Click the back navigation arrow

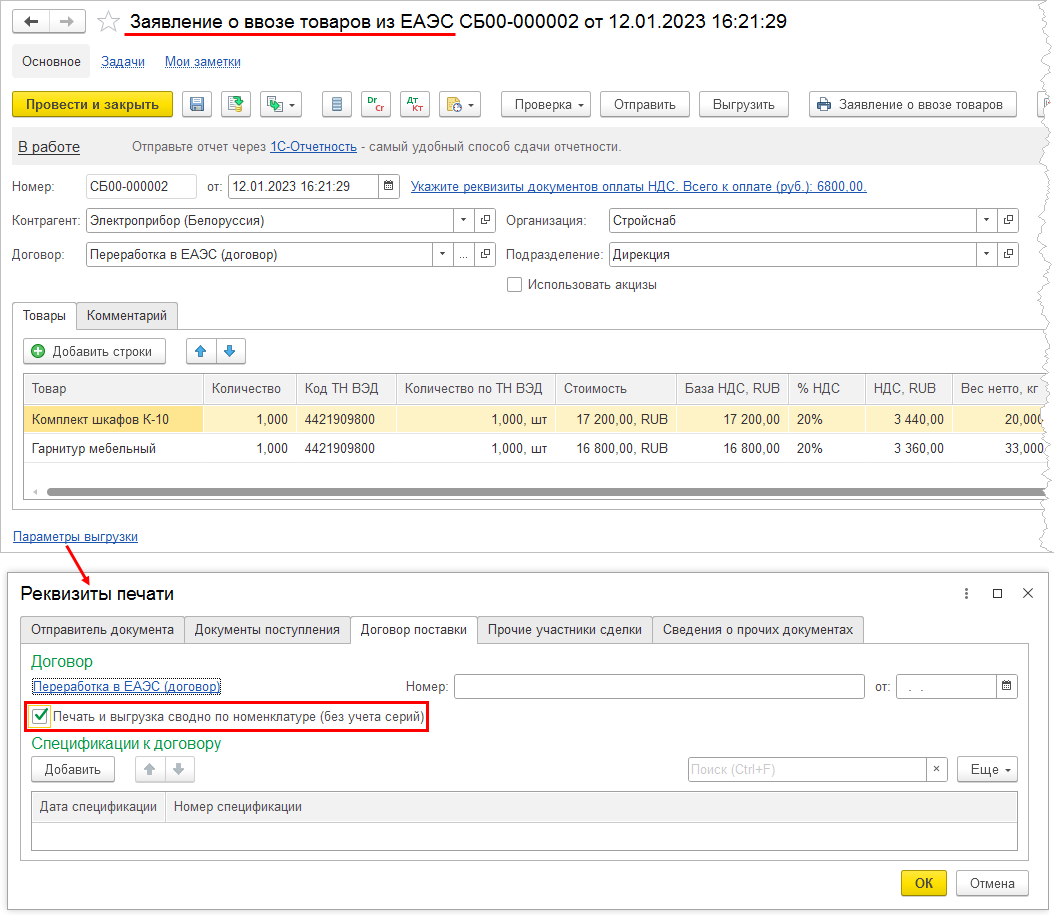click(x=32, y=21)
